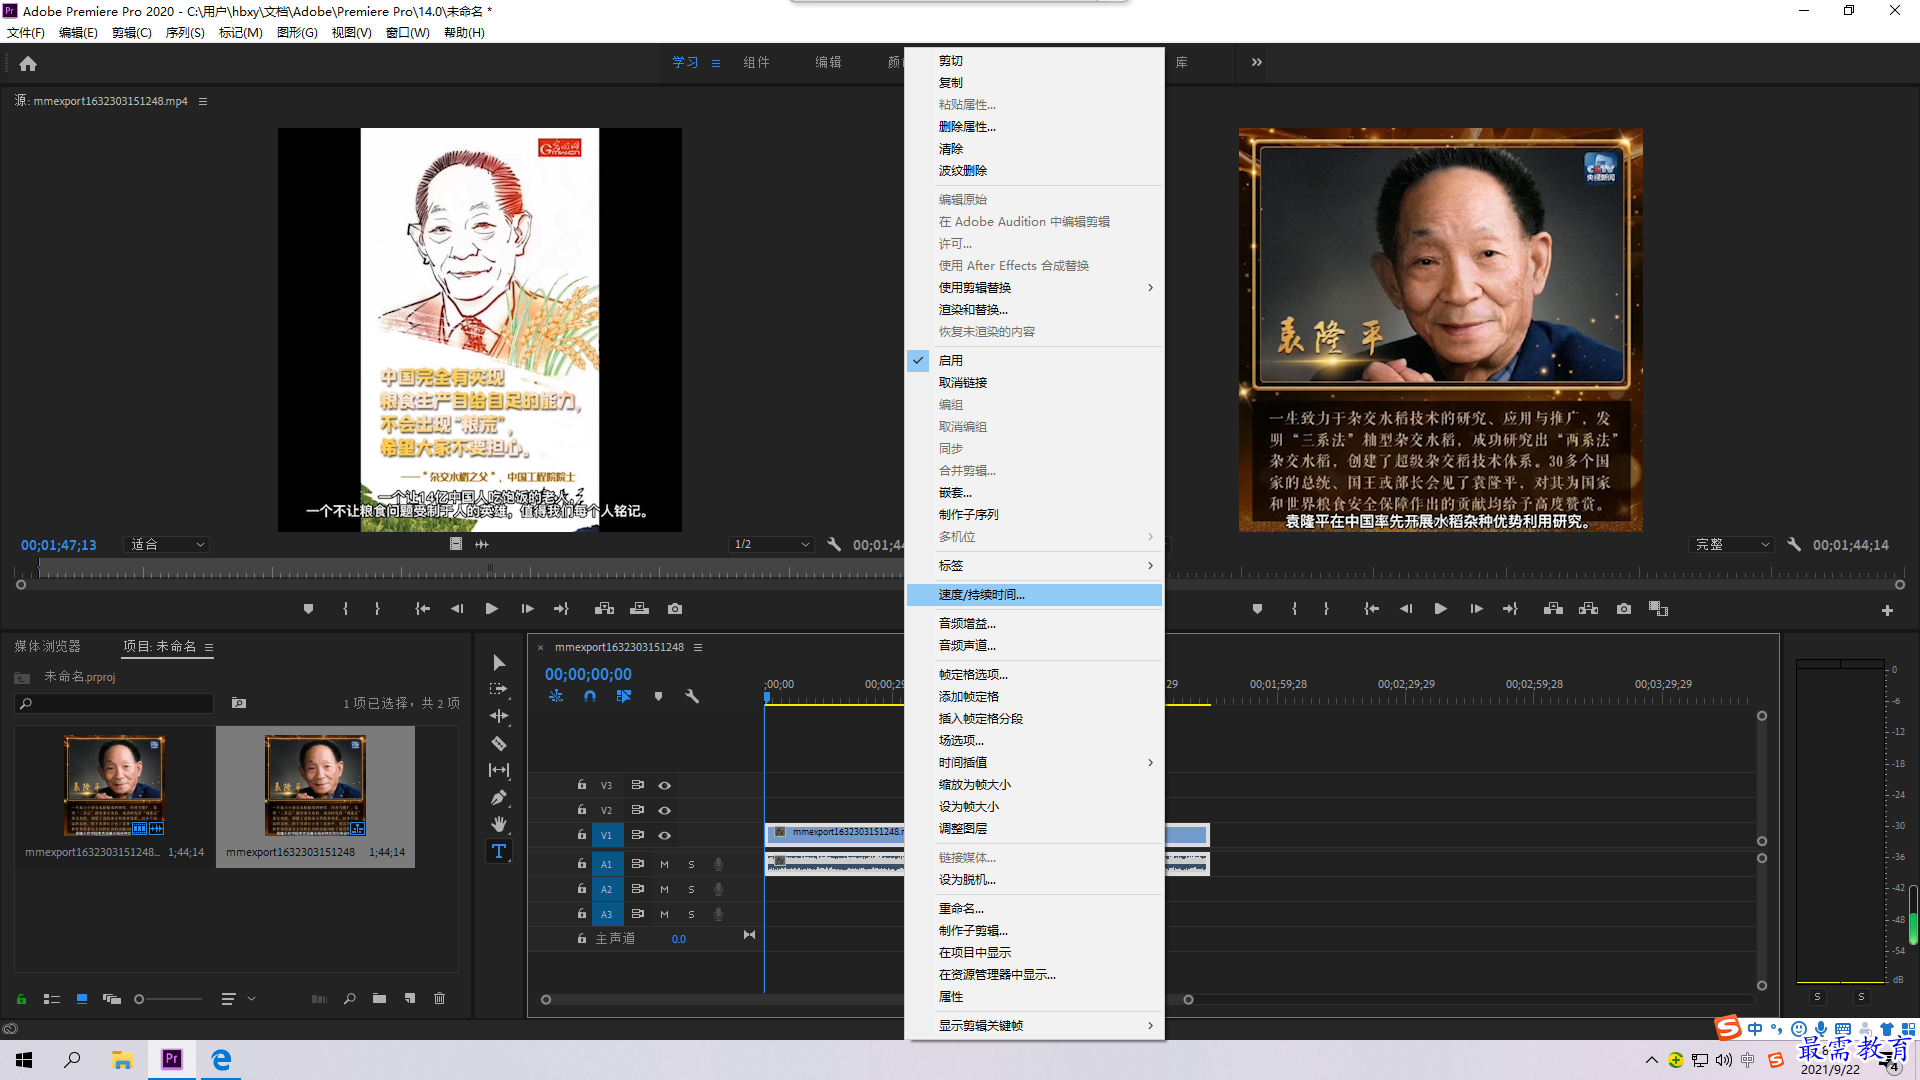Toggle Snap in timeline
The height and width of the screenshot is (1080, 1920).
[x=590, y=696]
